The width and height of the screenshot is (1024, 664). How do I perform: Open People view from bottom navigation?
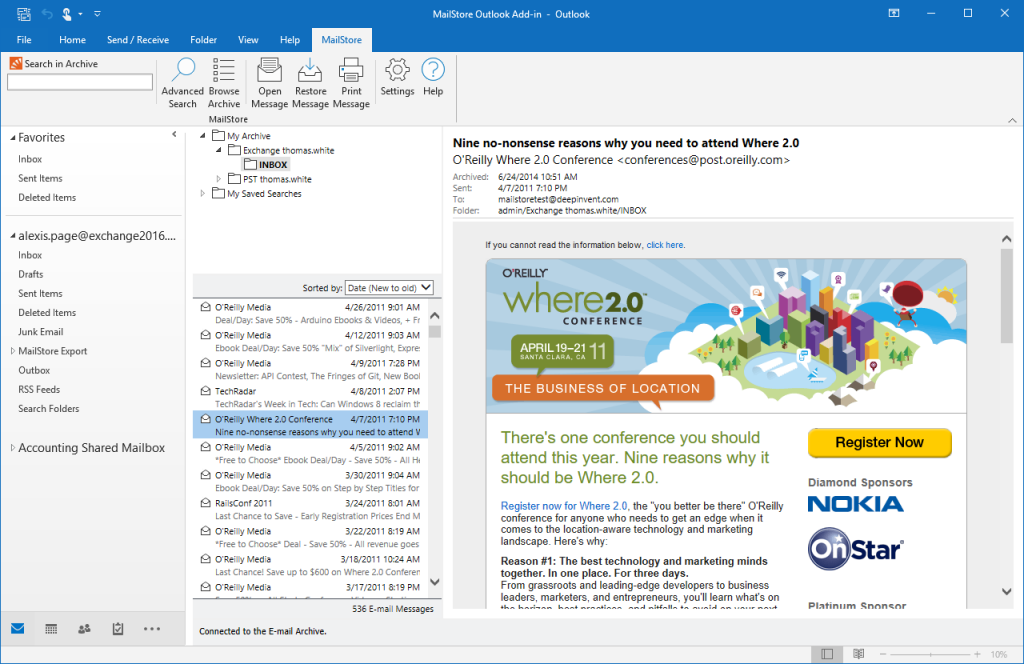pyautogui.click(x=84, y=628)
